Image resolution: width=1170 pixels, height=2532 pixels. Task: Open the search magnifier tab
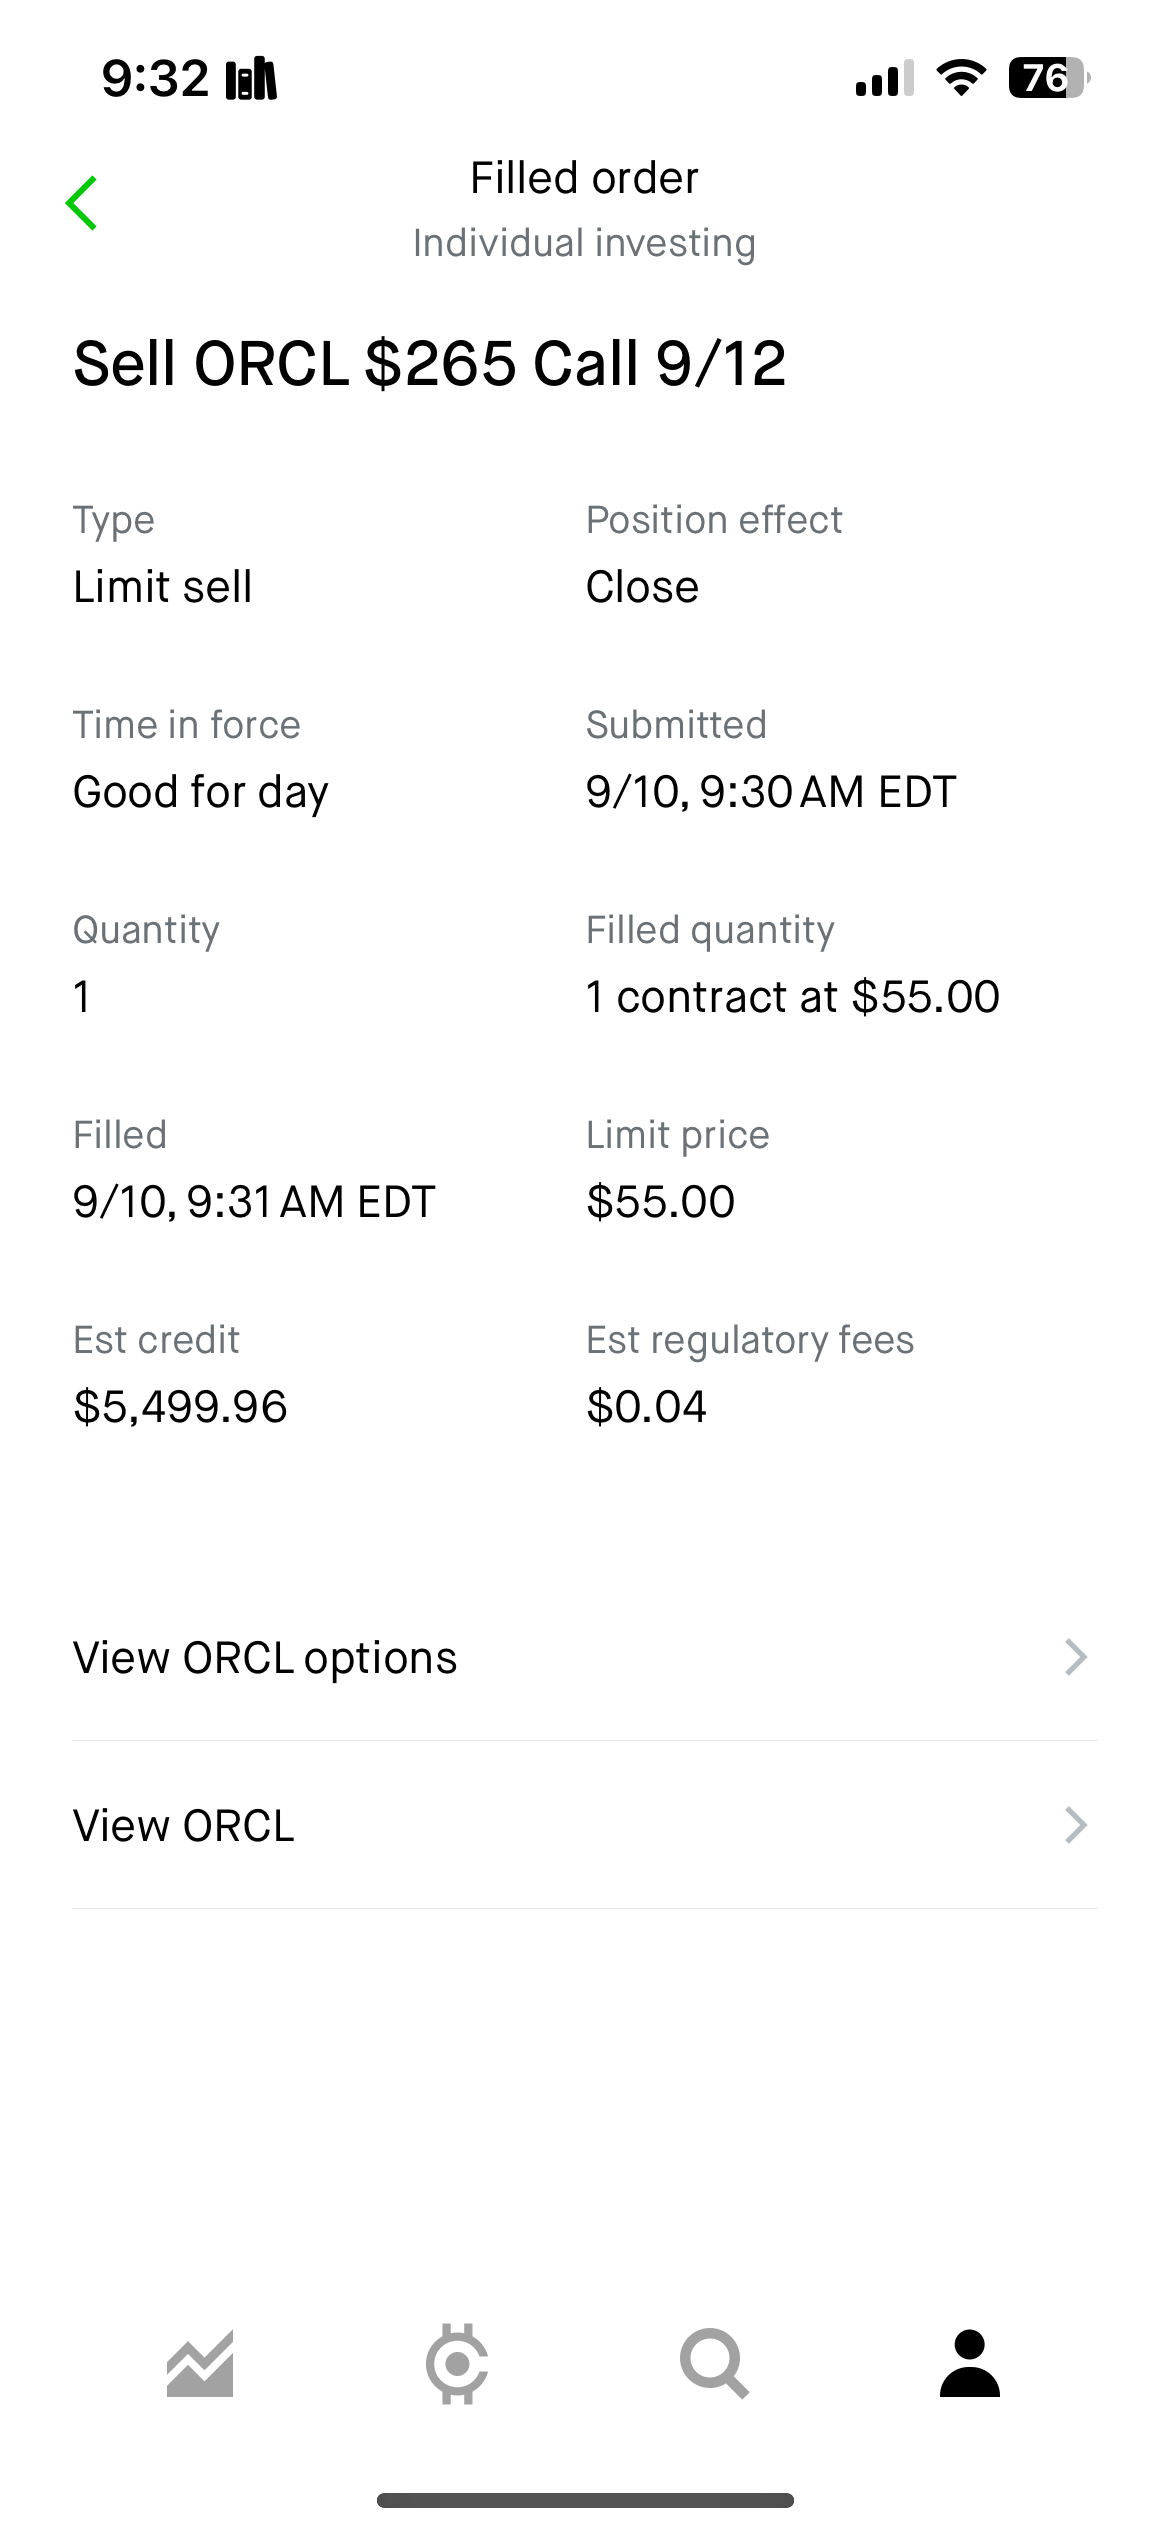pos(714,2364)
